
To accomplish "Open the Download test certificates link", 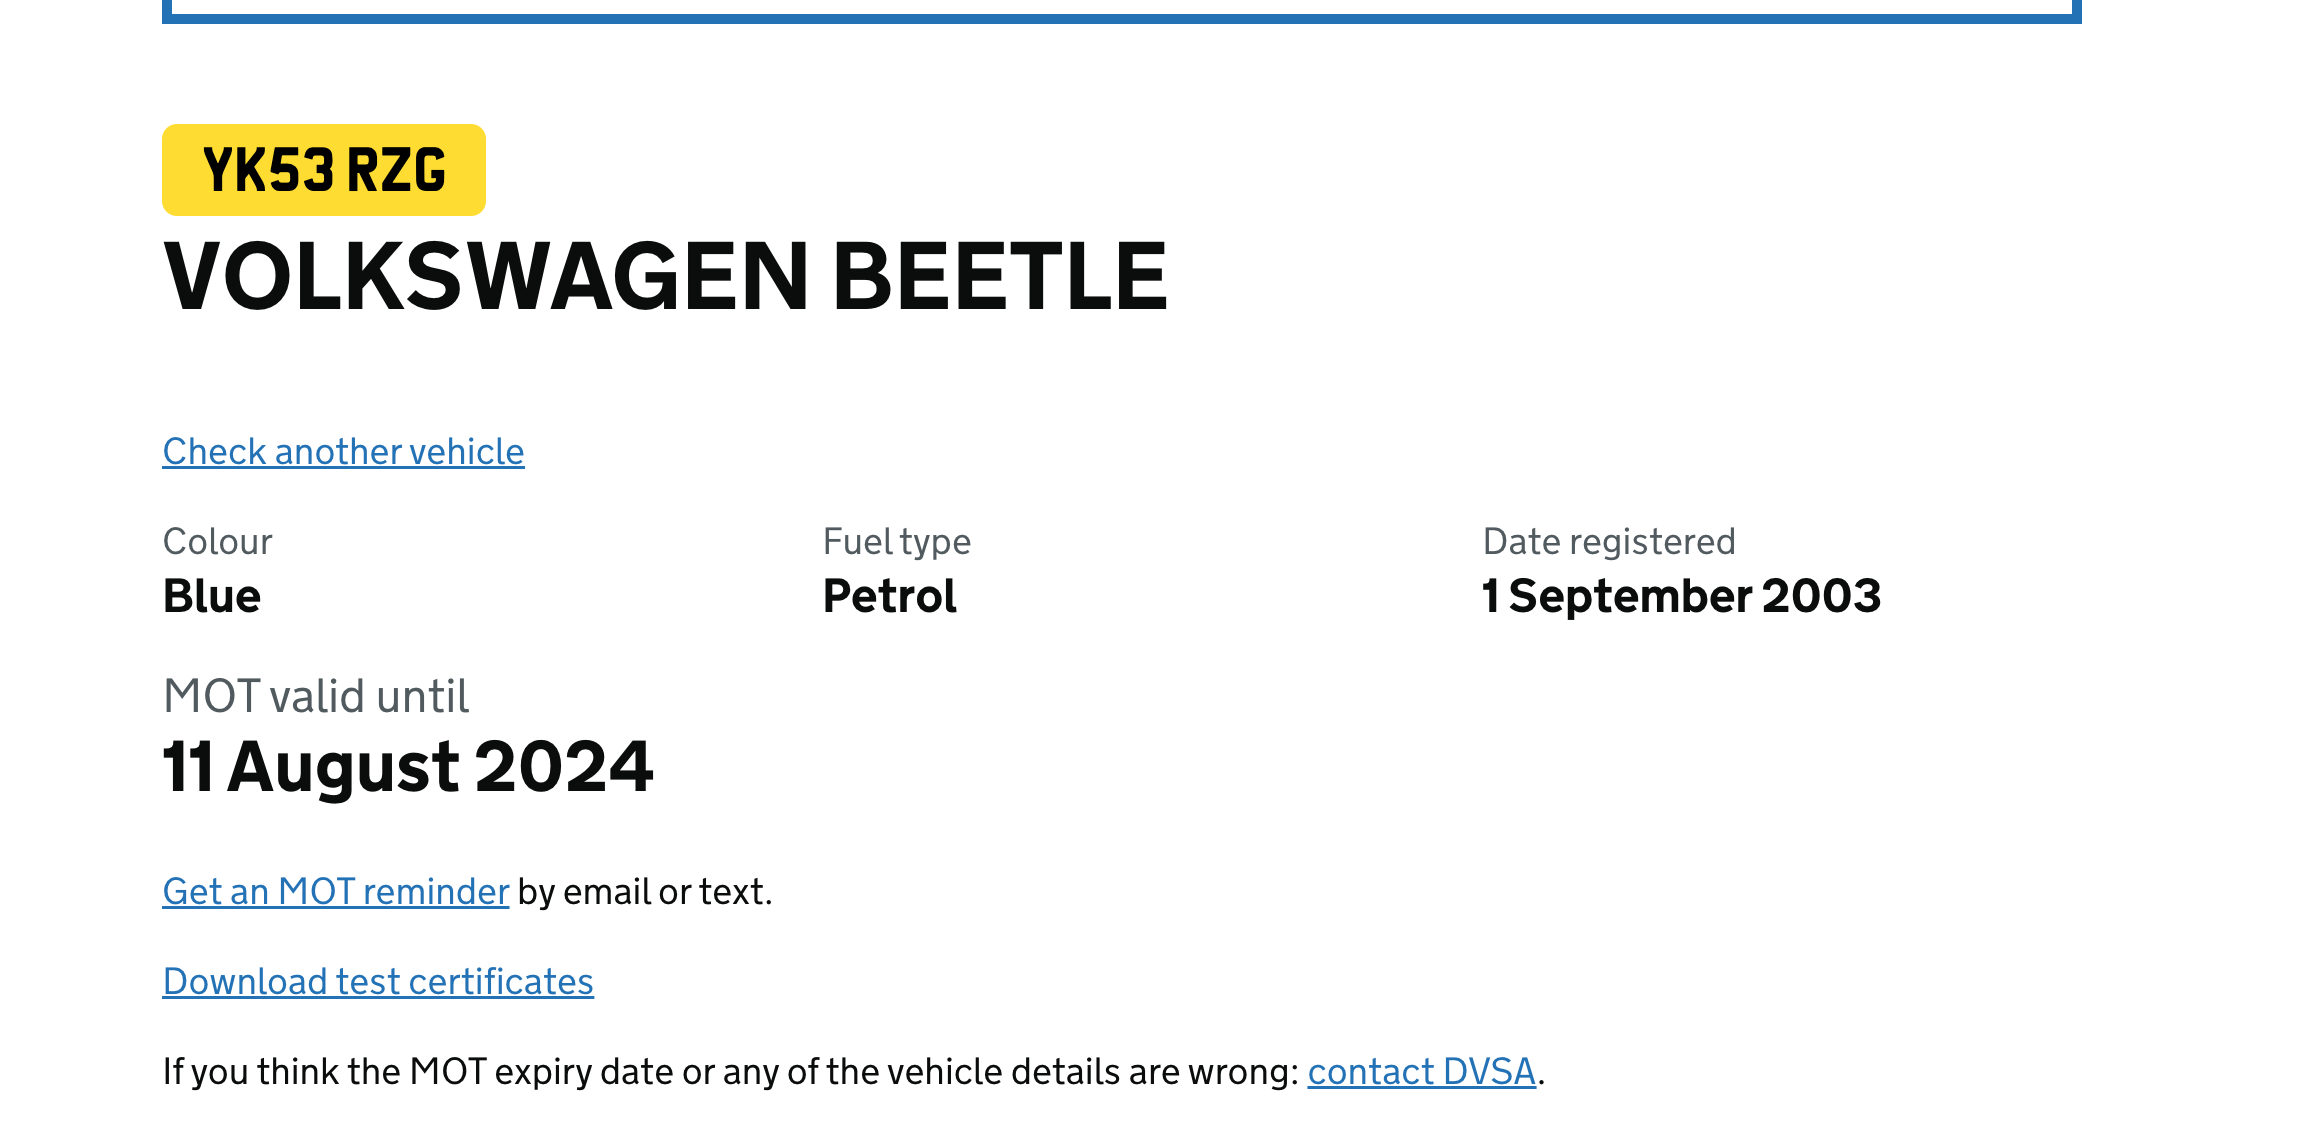I will point(378,982).
